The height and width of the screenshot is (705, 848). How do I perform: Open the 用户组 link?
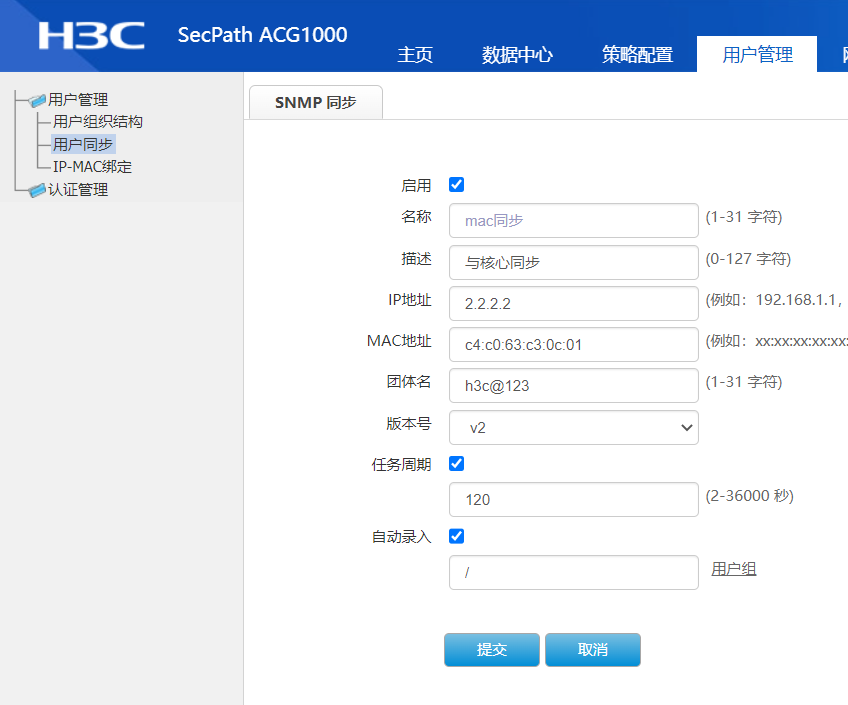click(x=733, y=569)
